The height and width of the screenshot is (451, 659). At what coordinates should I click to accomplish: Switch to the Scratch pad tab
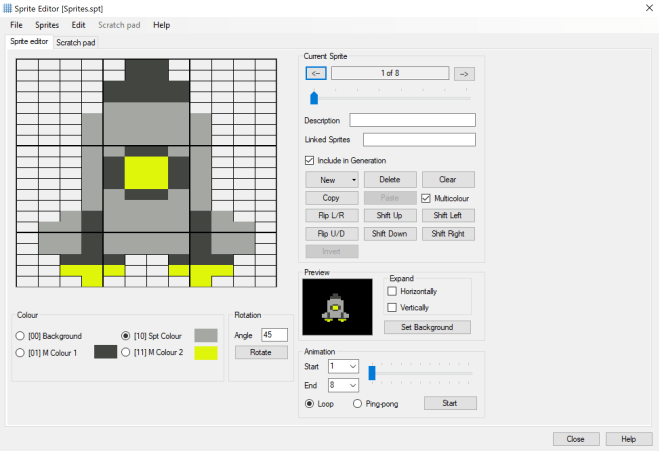75,42
